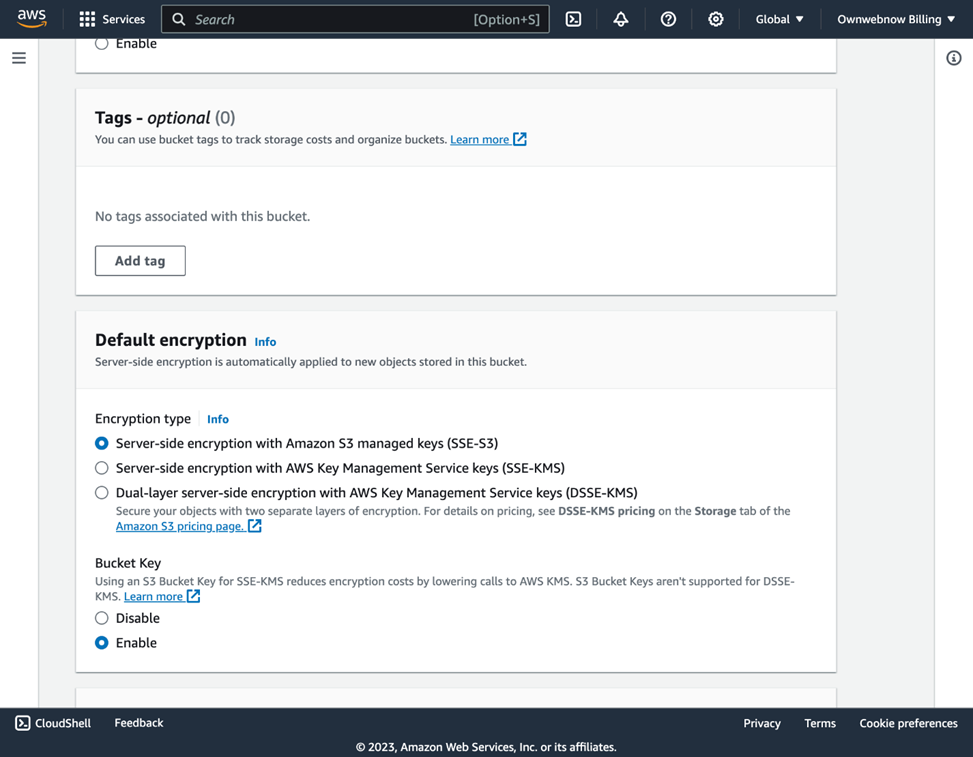Disable the Bucket Key
The width and height of the screenshot is (973, 757).
point(102,618)
